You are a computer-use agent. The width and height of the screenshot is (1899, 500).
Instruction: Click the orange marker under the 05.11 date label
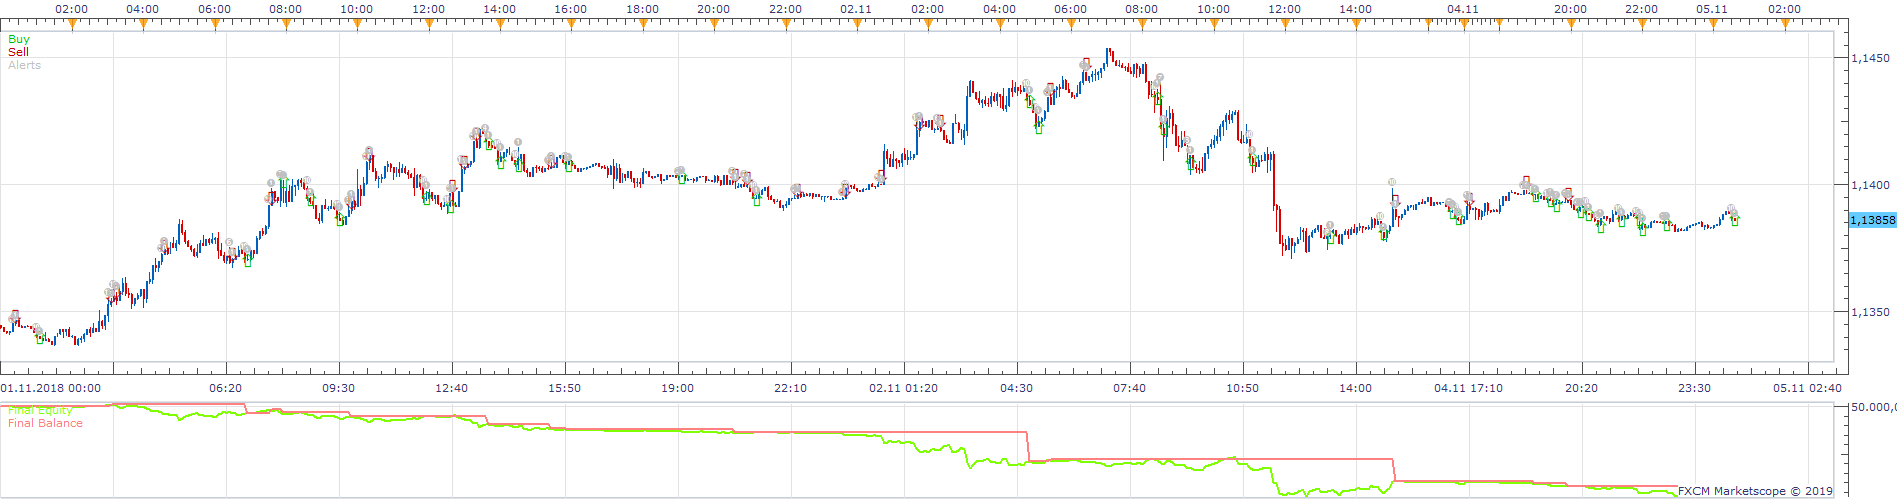click(x=1713, y=25)
